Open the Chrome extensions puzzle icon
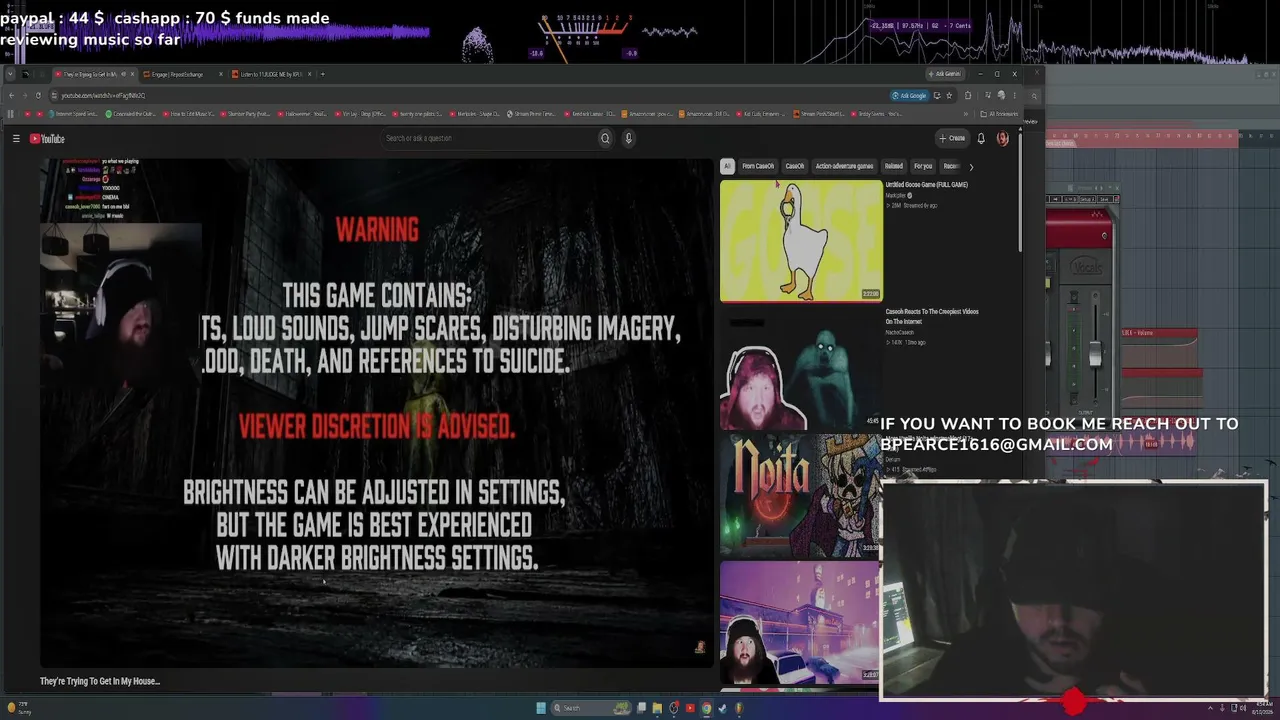The image size is (1280, 720). [968, 95]
